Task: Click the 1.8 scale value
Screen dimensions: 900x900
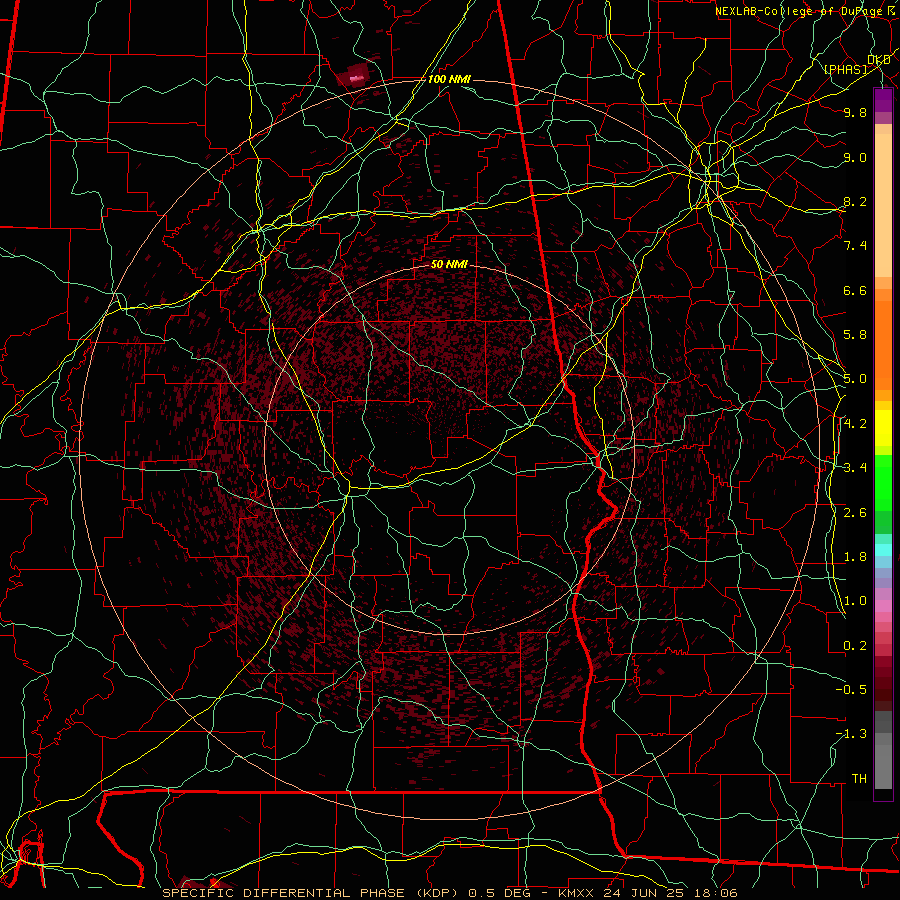Action: (x=855, y=557)
